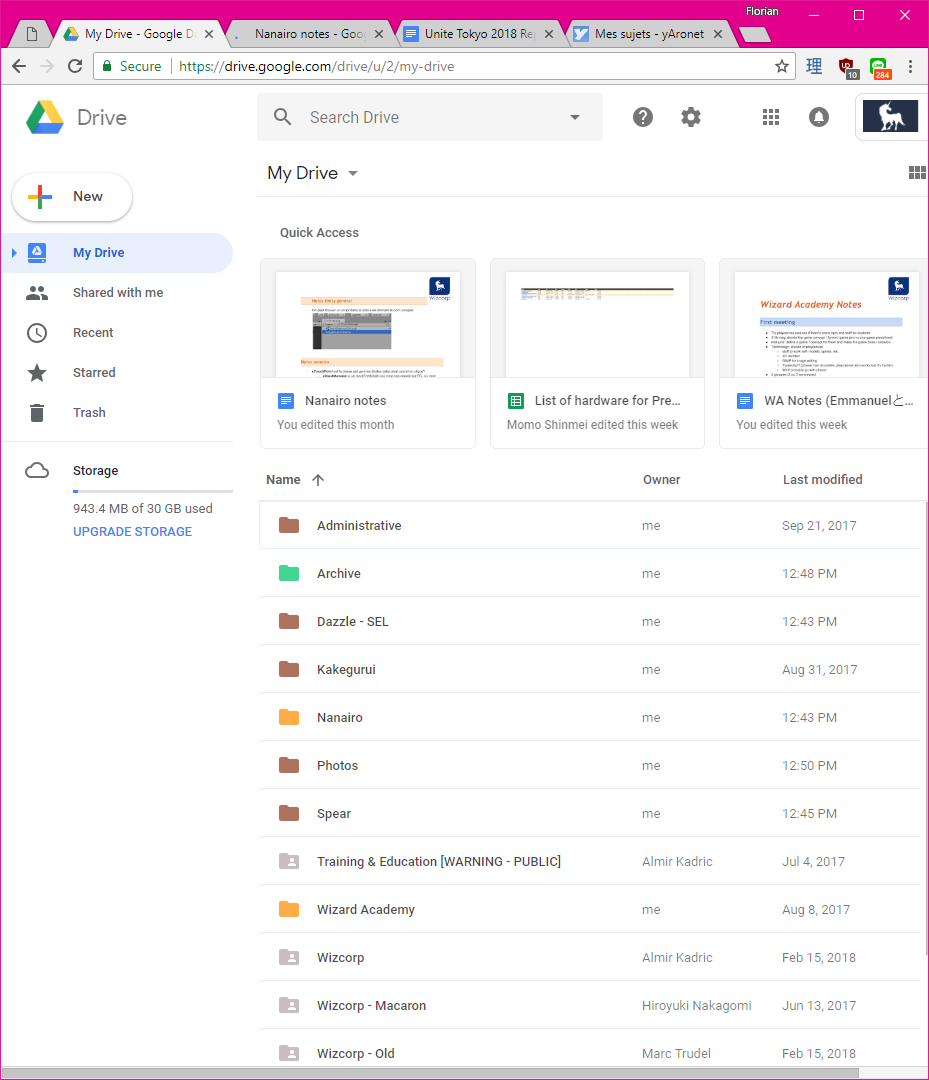Click the storage usage progress bar
This screenshot has height=1080, width=929.
[x=152, y=491]
